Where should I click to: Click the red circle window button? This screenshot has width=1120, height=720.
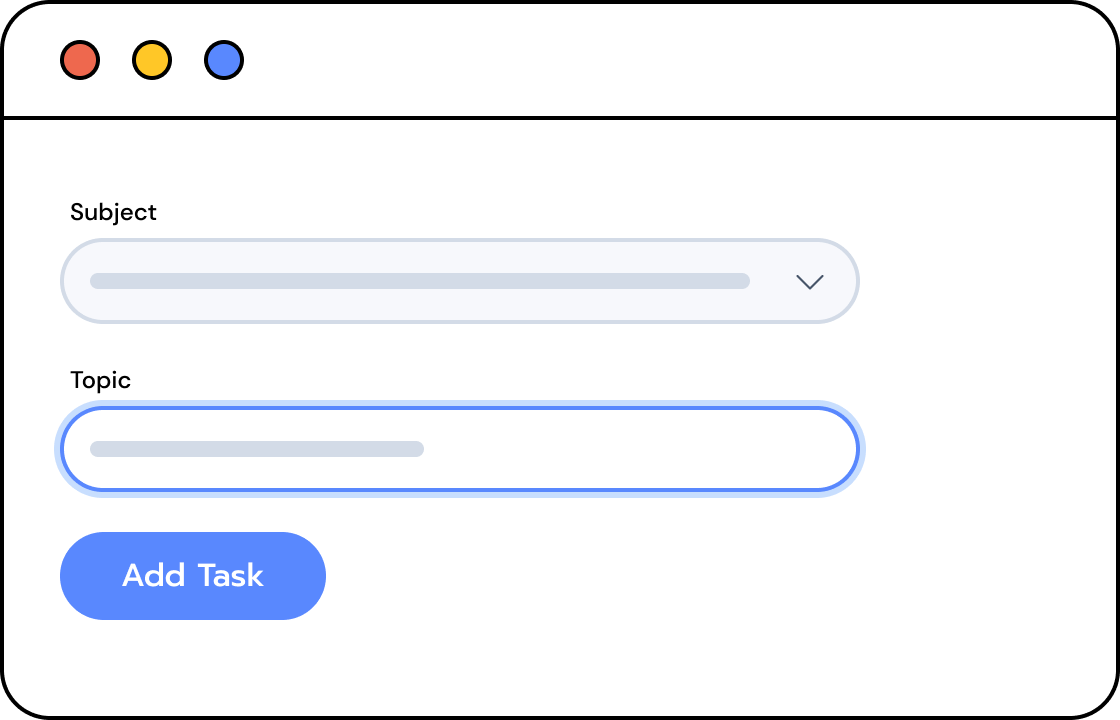[x=80, y=60]
